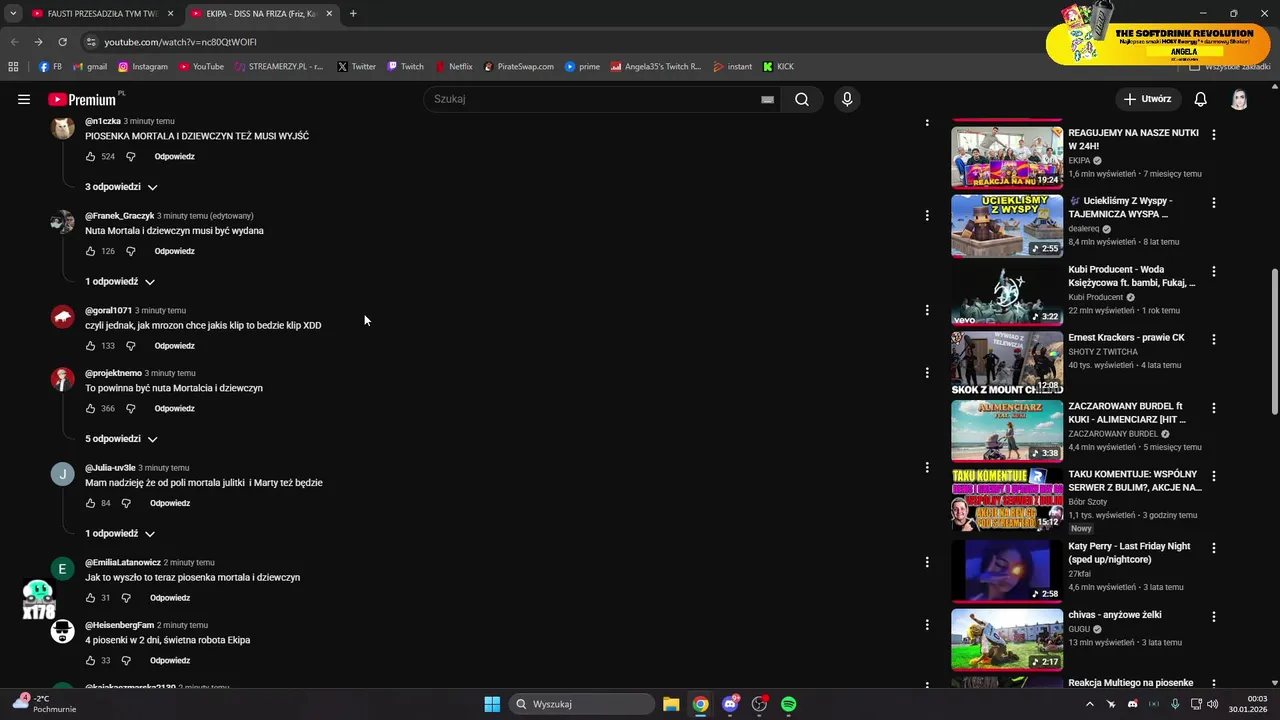Image resolution: width=1280 pixels, height=720 pixels.
Task: Open Chrome from the taskbar
Action: [701, 704]
